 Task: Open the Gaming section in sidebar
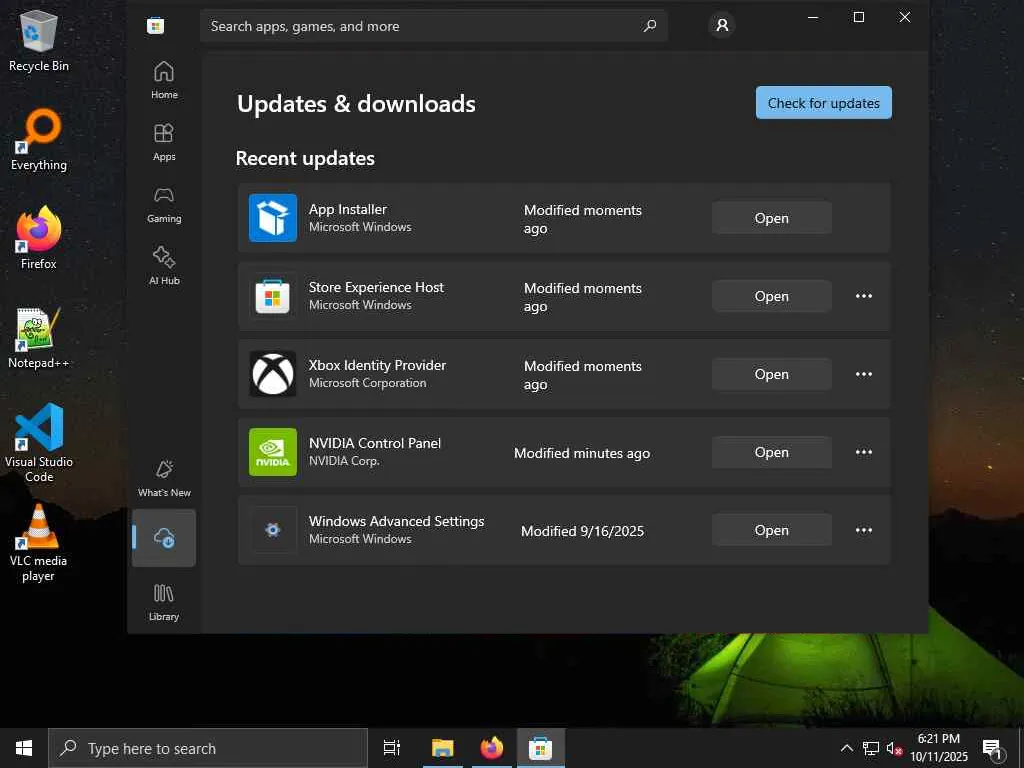coord(164,204)
